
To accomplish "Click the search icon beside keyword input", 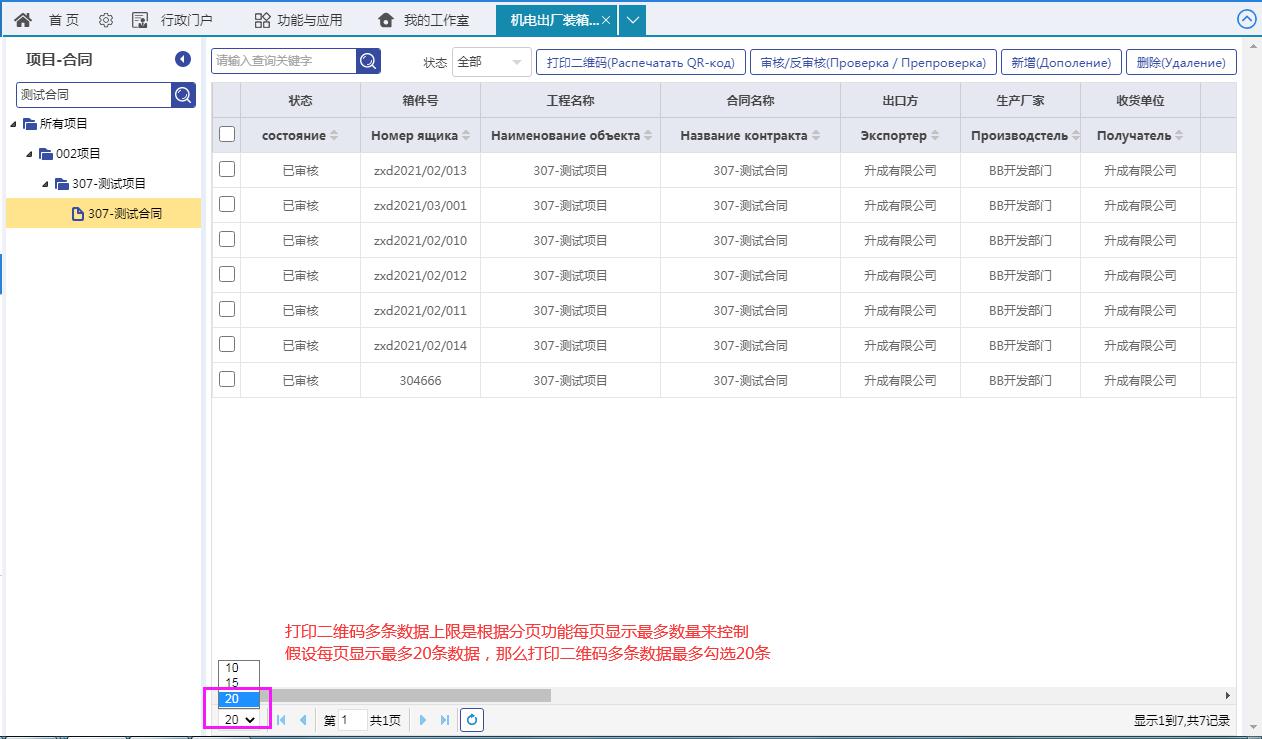I will 368,62.
